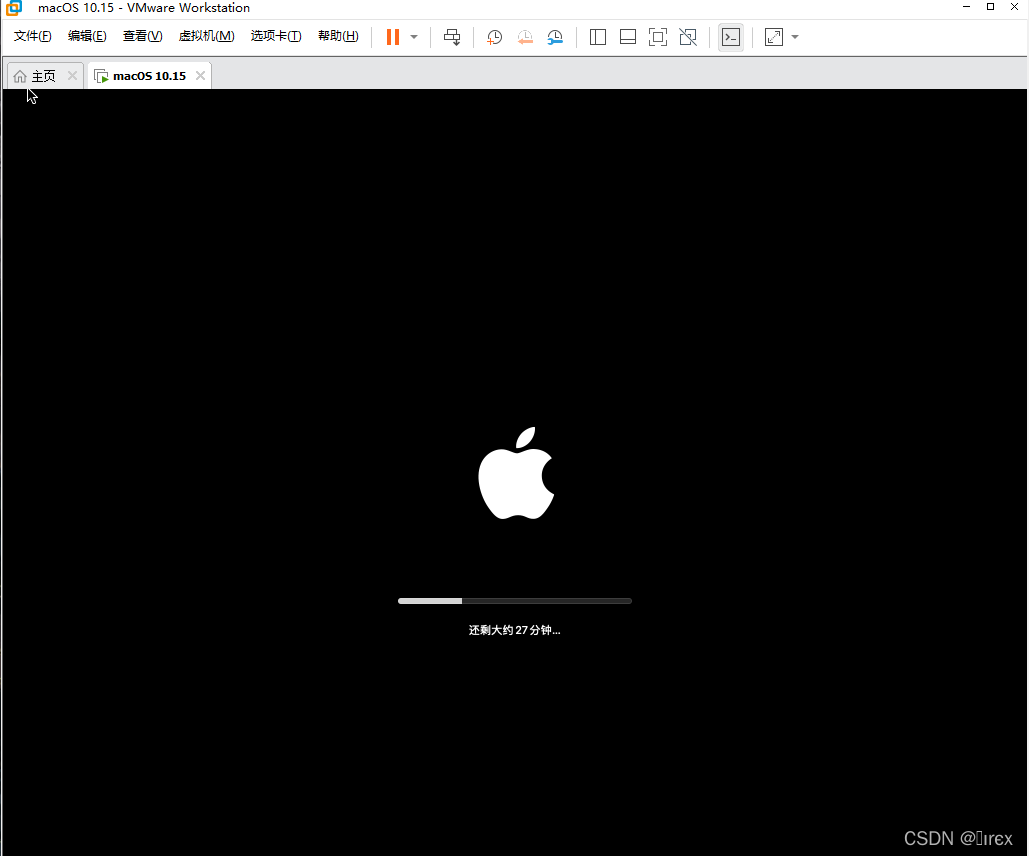Viewport: 1029px width, 856px height.
Task: Enter full screen mode
Action: click(658, 37)
